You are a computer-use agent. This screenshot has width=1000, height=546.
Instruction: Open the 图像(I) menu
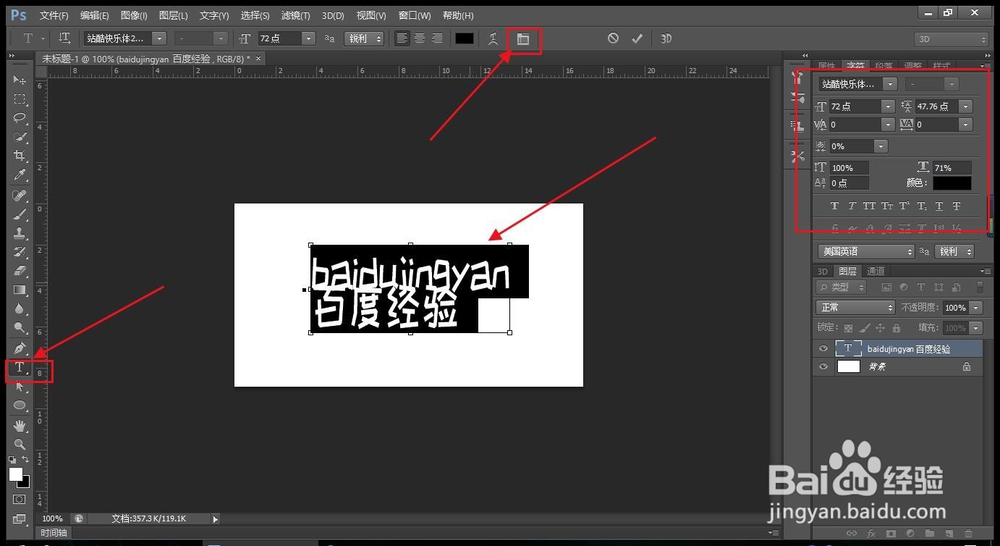134,15
